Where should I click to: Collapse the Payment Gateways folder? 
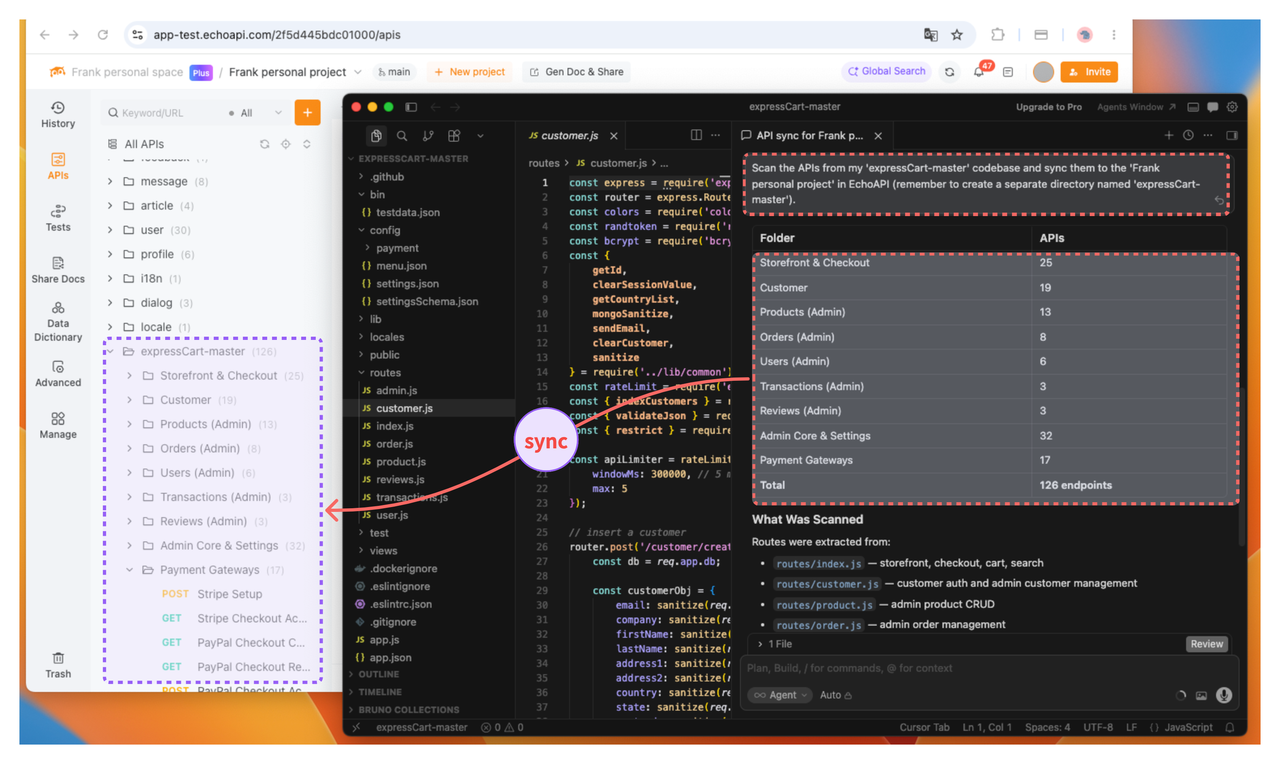130,570
